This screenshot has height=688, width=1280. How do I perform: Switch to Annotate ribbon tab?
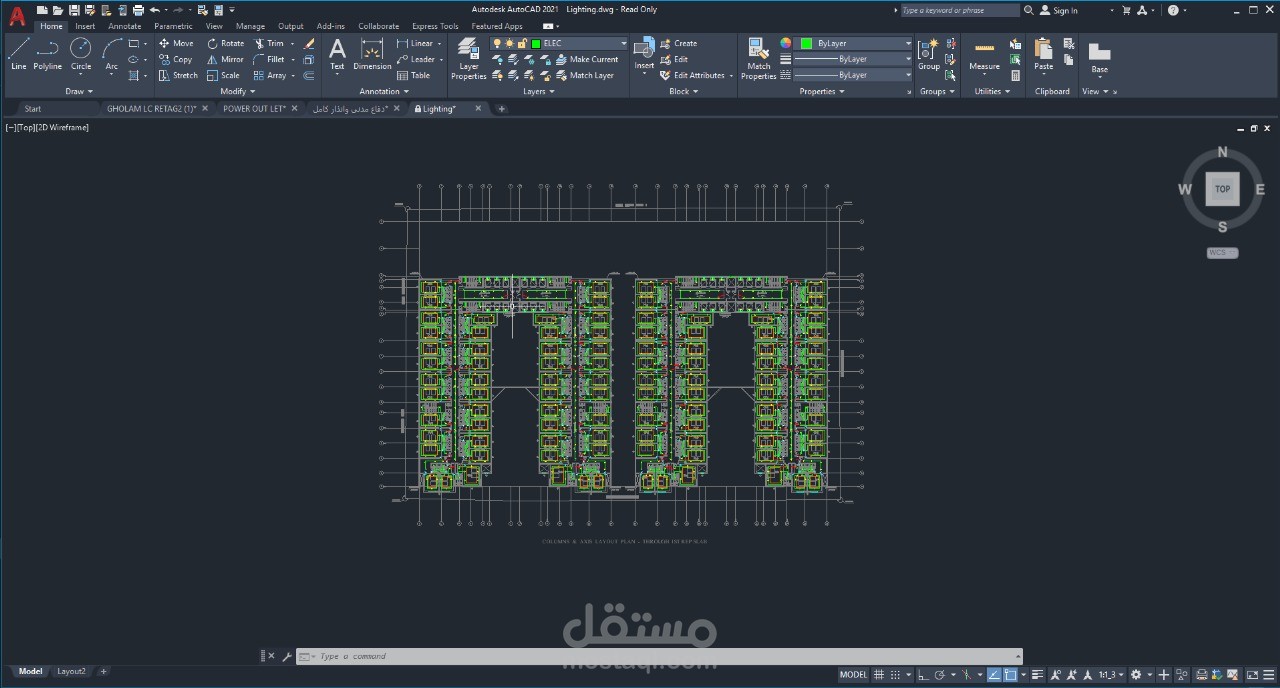(125, 26)
